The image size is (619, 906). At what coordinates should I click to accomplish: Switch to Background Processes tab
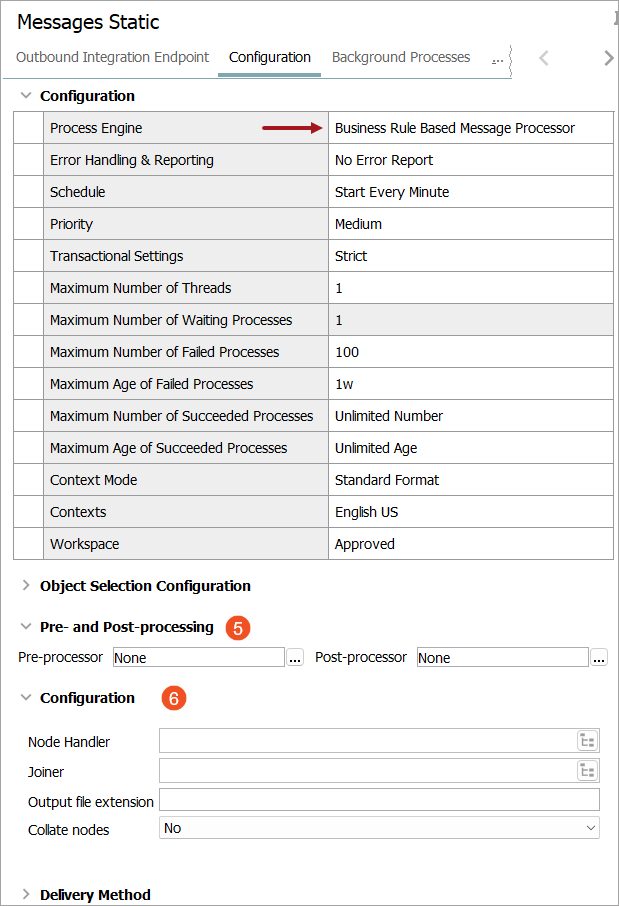pyautogui.click(x=400, y=57)
